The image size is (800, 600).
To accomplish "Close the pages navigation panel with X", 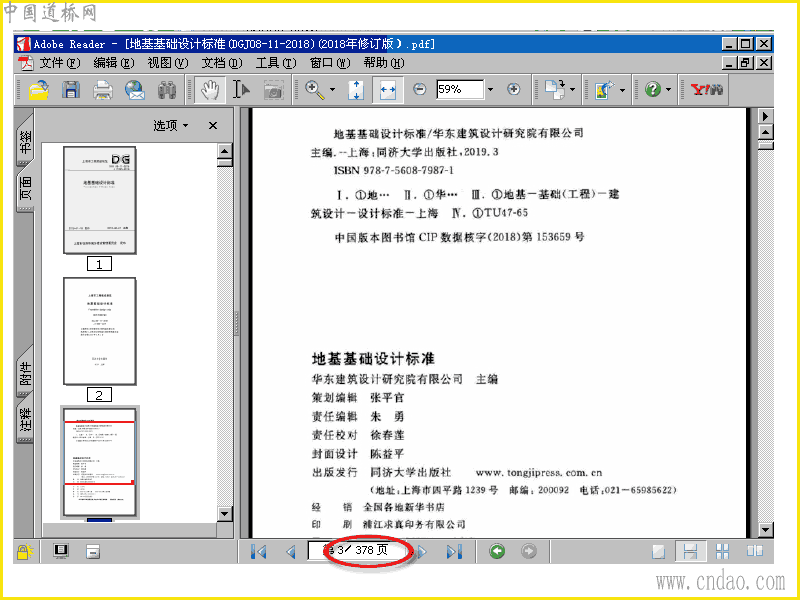I will click(x=213, y=125).
